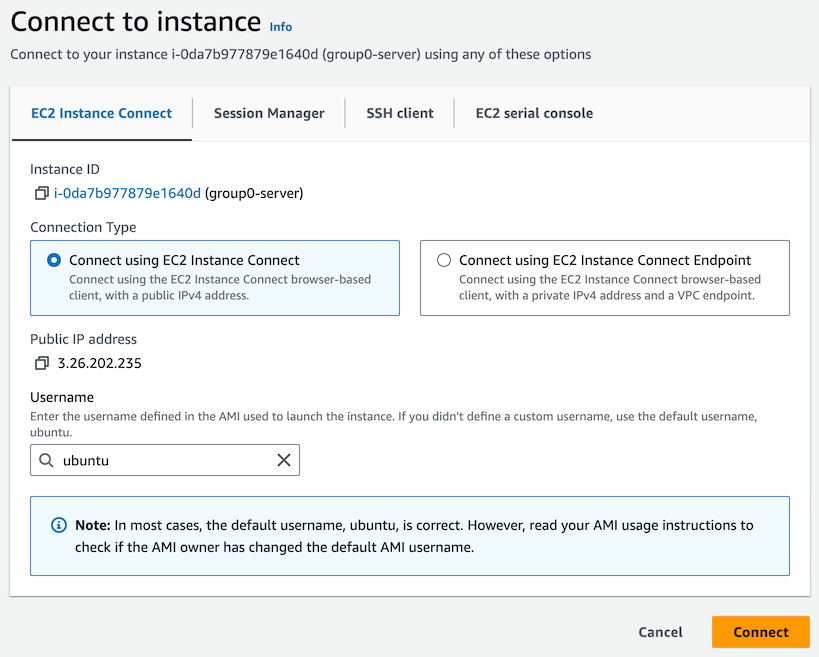
Task: Click the Cancel button
Action: tap(660, 632)
